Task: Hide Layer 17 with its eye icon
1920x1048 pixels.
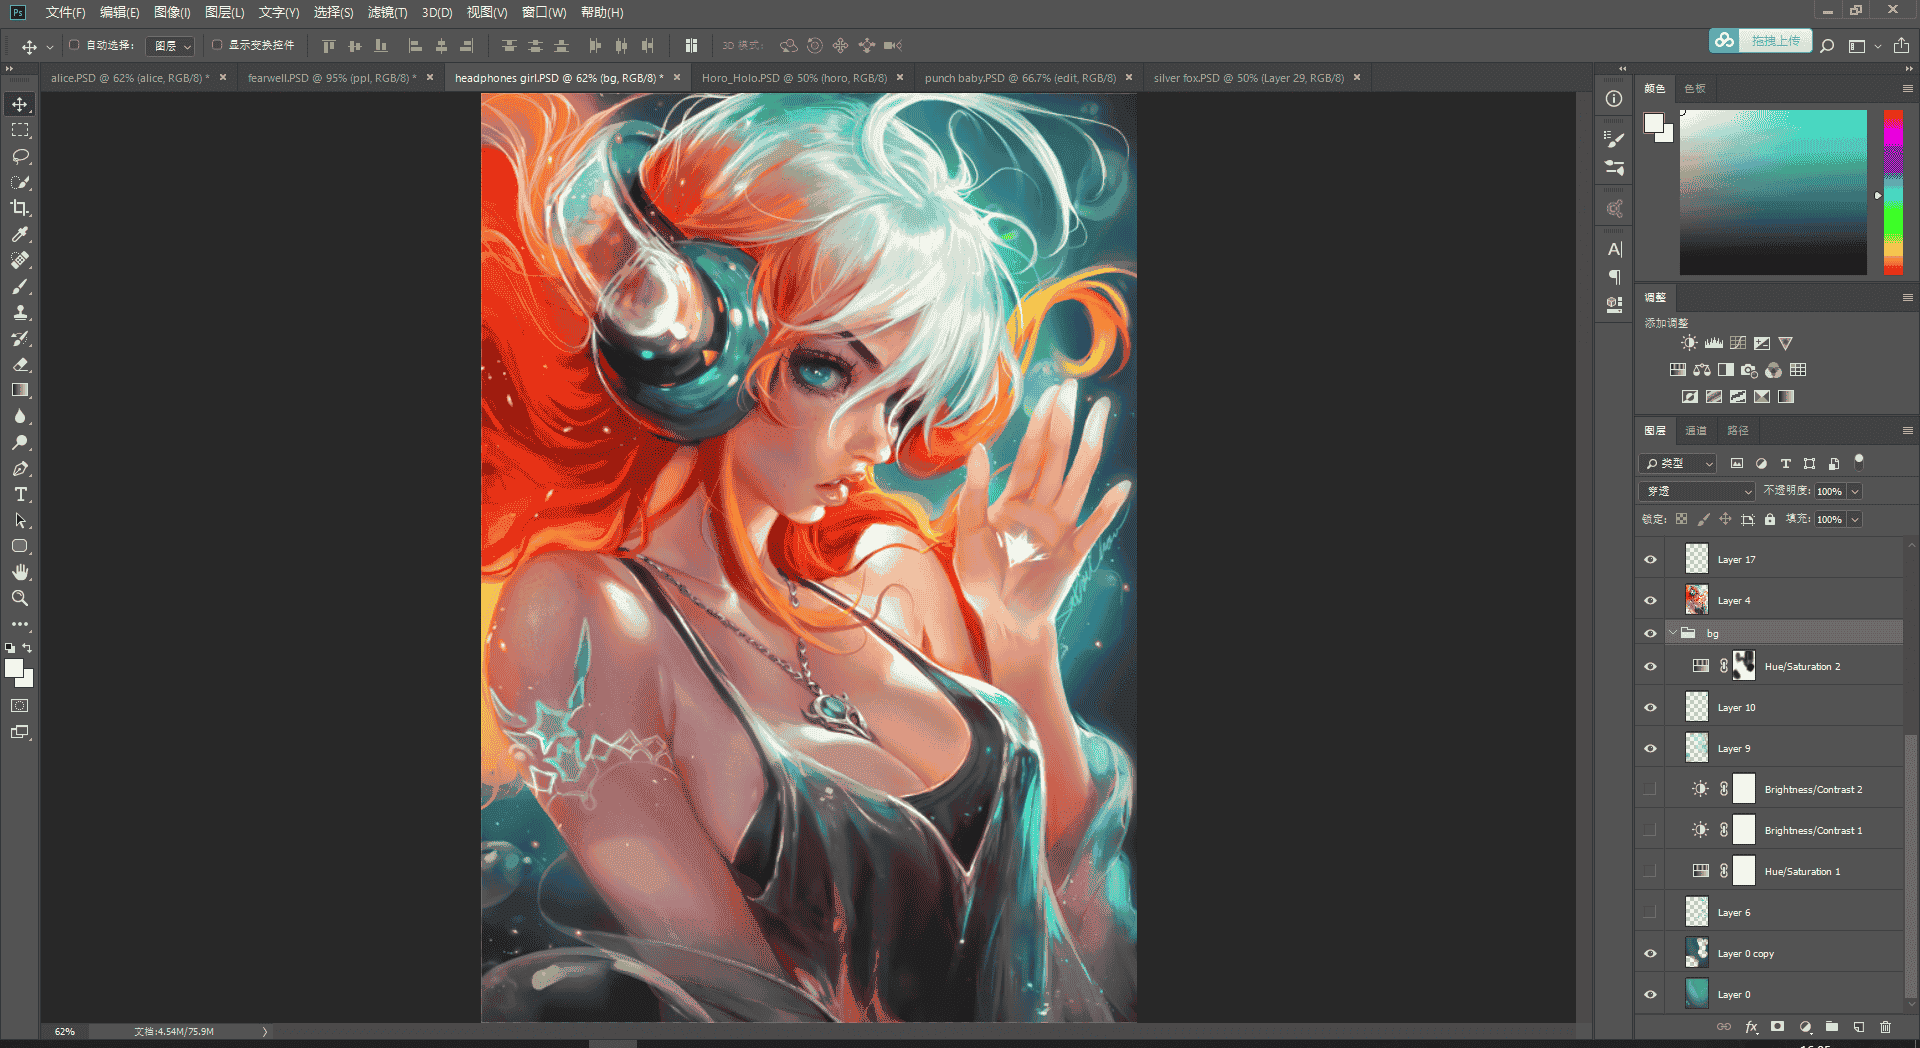Action: (x=1650, y=559)
